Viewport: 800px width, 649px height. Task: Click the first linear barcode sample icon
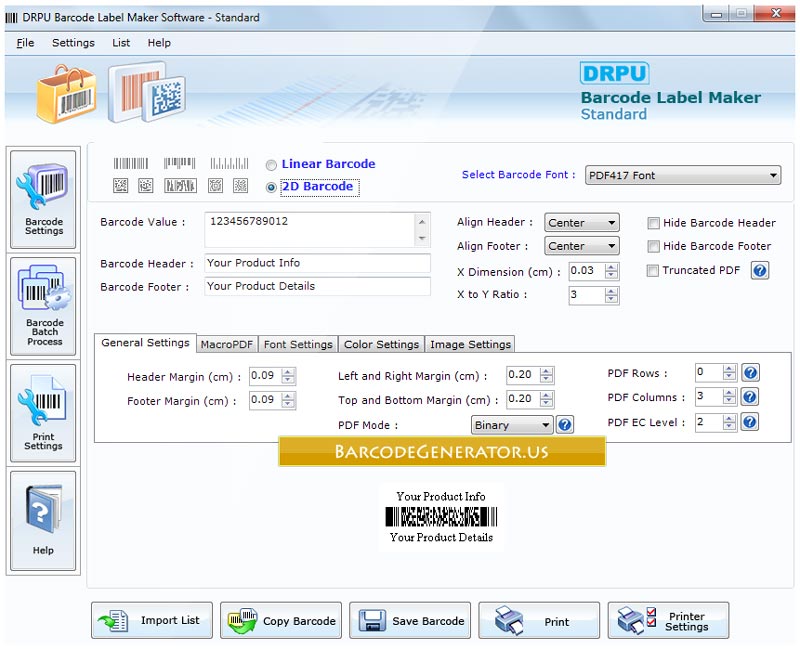(x=131, y=163)
